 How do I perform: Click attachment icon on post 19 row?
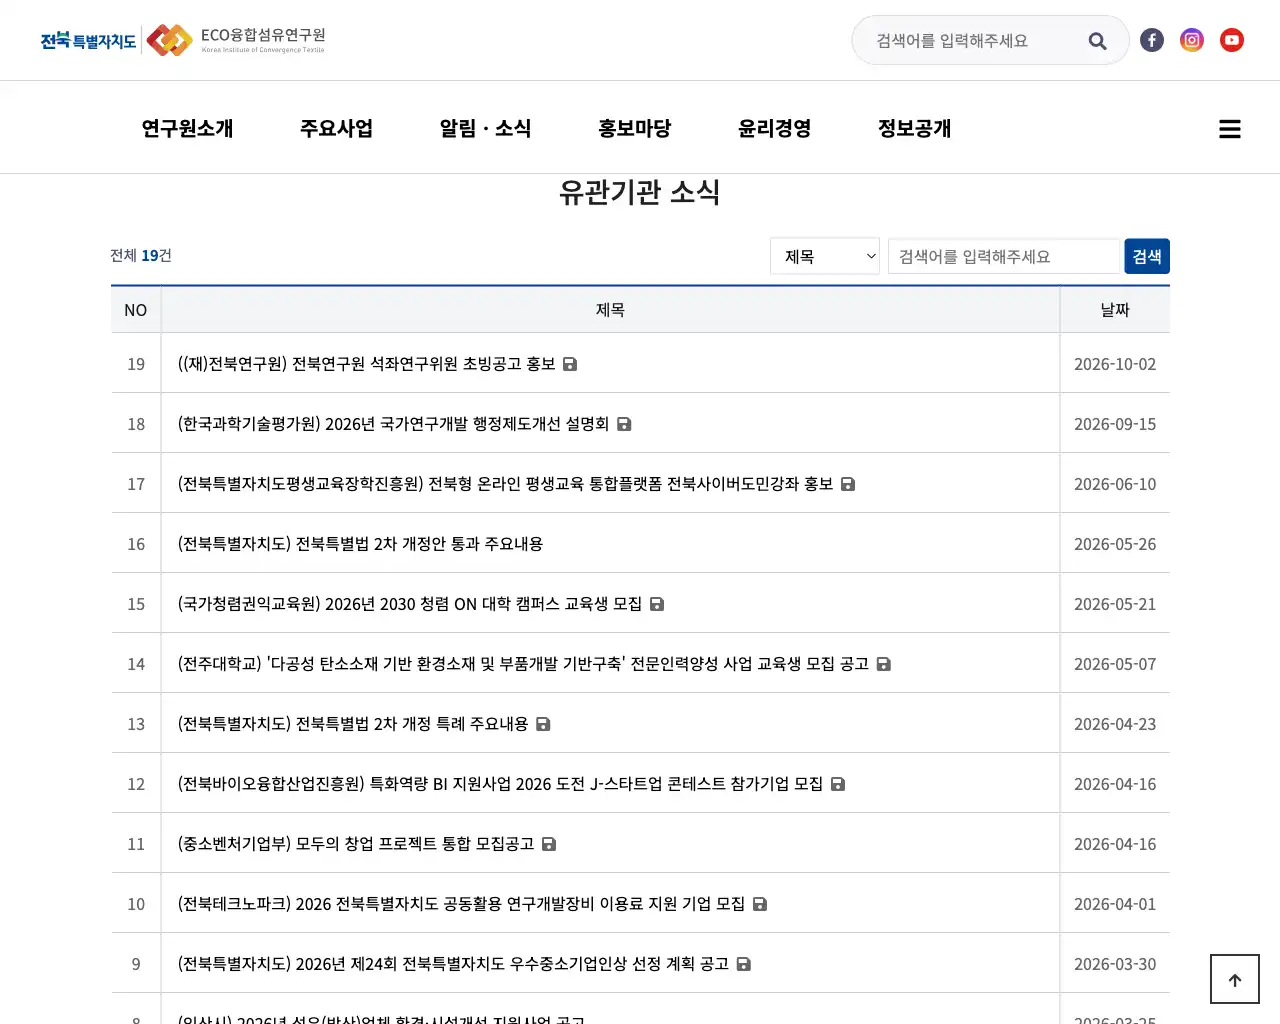570,364
